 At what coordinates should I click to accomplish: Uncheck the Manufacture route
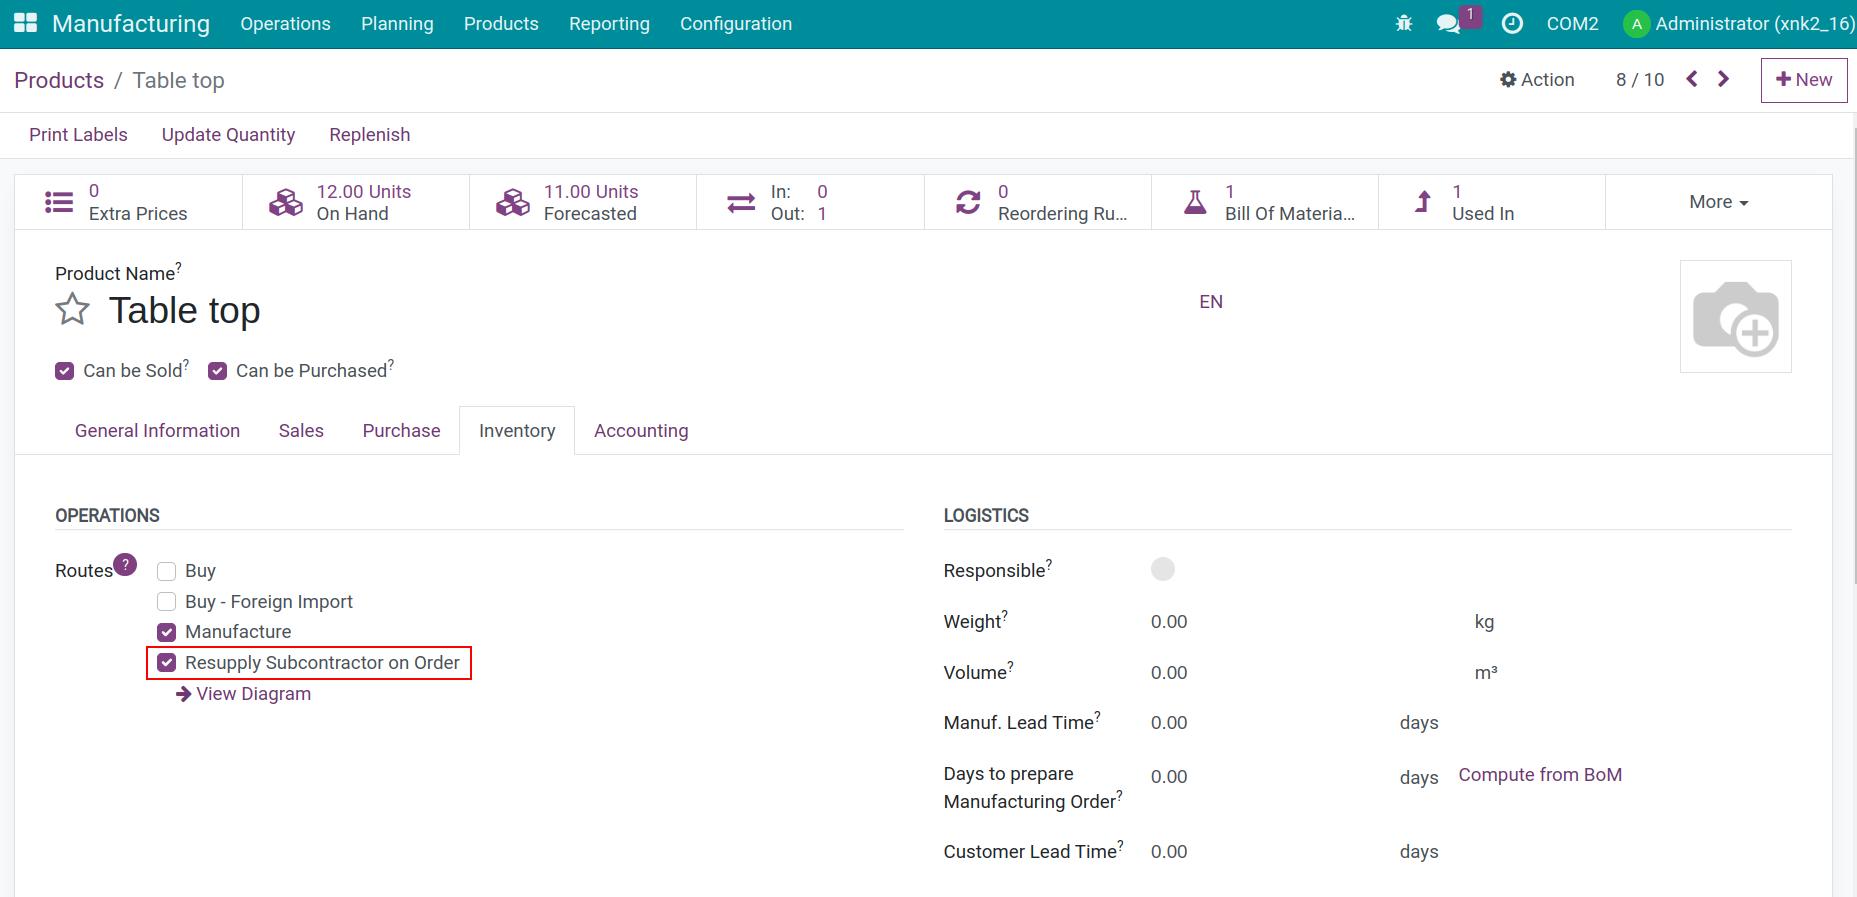(167, 632)
